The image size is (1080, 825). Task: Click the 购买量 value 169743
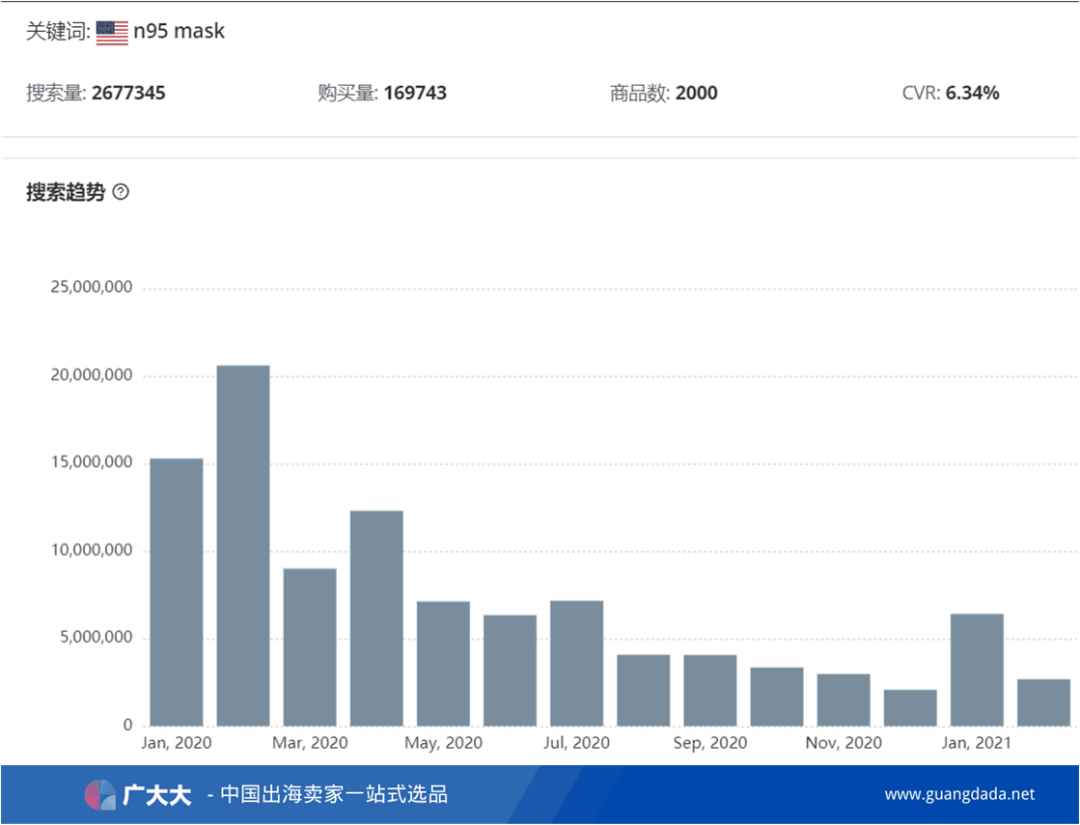click(415, 93)
